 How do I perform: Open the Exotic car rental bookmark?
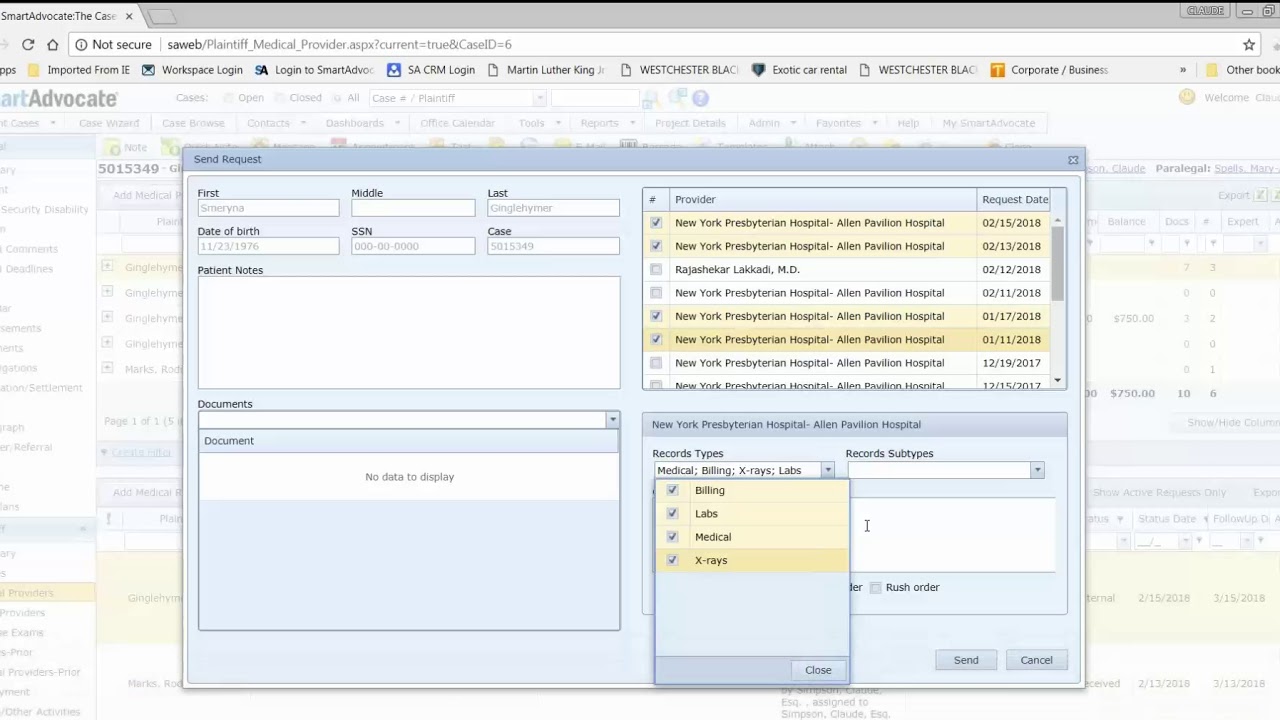tap(799, 70)
